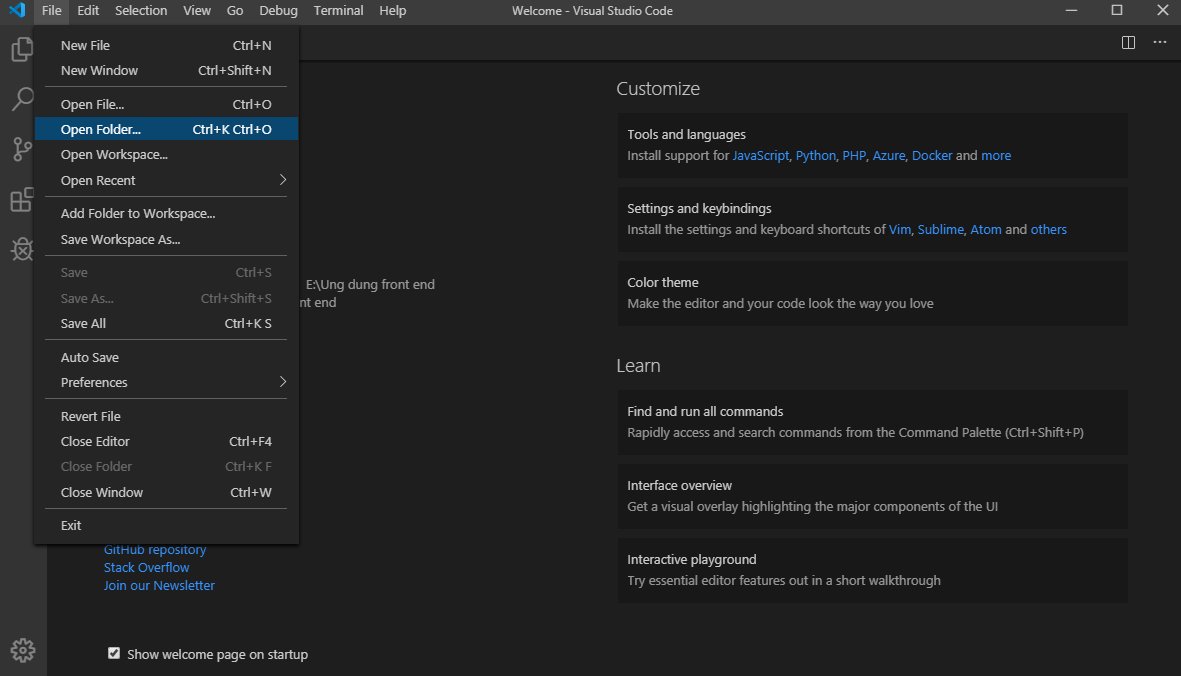Screen dimensions: 1181x676
Task: Click the VS Code logo icon
Action: click(17, 11)
